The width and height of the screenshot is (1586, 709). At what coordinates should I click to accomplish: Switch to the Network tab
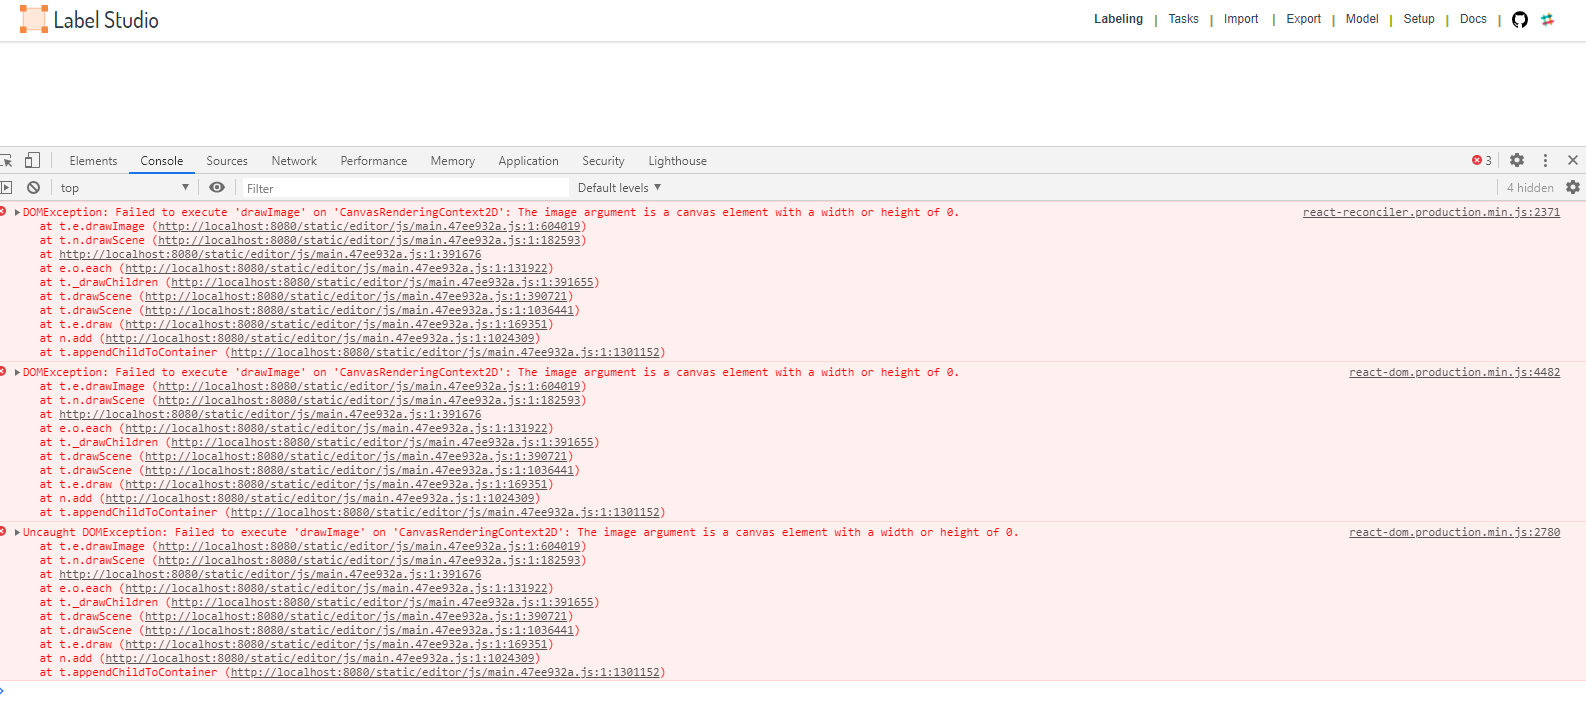point(294,161)
